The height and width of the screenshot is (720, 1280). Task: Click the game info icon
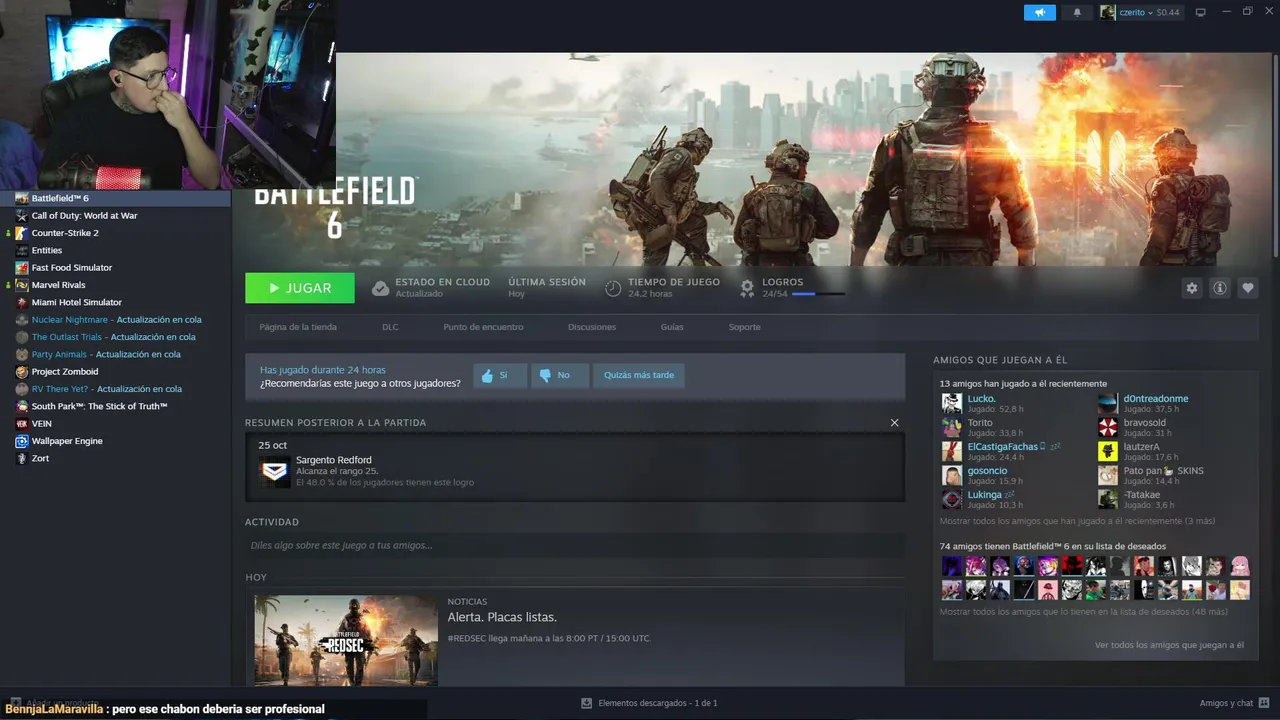click(1220, 288)
